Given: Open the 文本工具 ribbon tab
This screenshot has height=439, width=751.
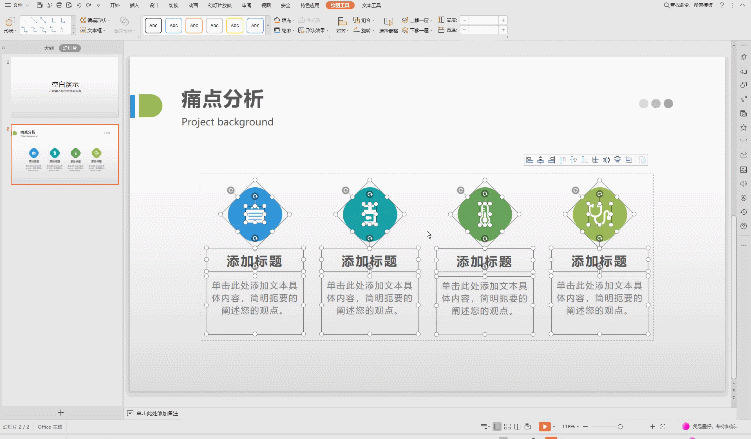Looking at the screenshot, I should (372, 5).
